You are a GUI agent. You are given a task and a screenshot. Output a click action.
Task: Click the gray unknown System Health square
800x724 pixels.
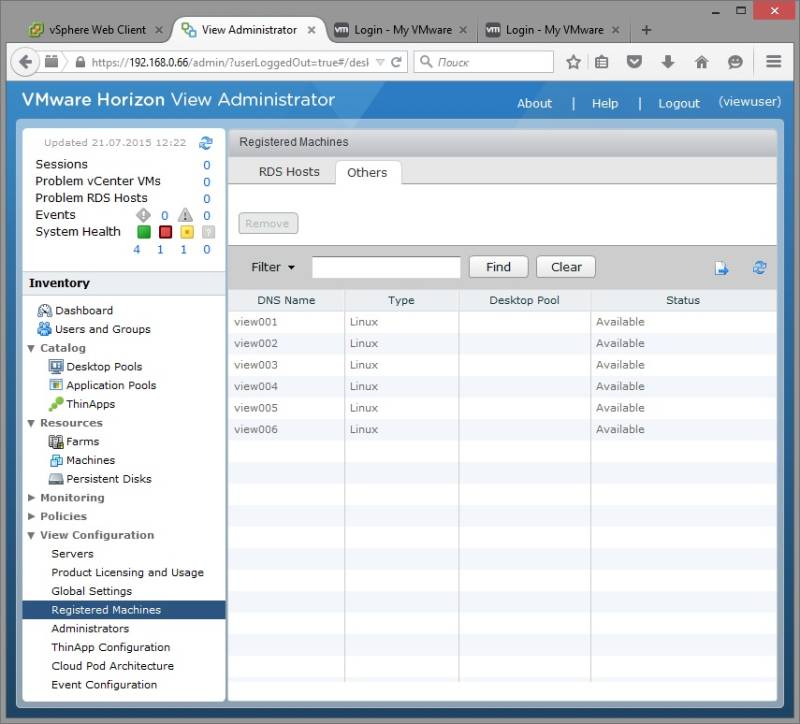click(208, 232)
